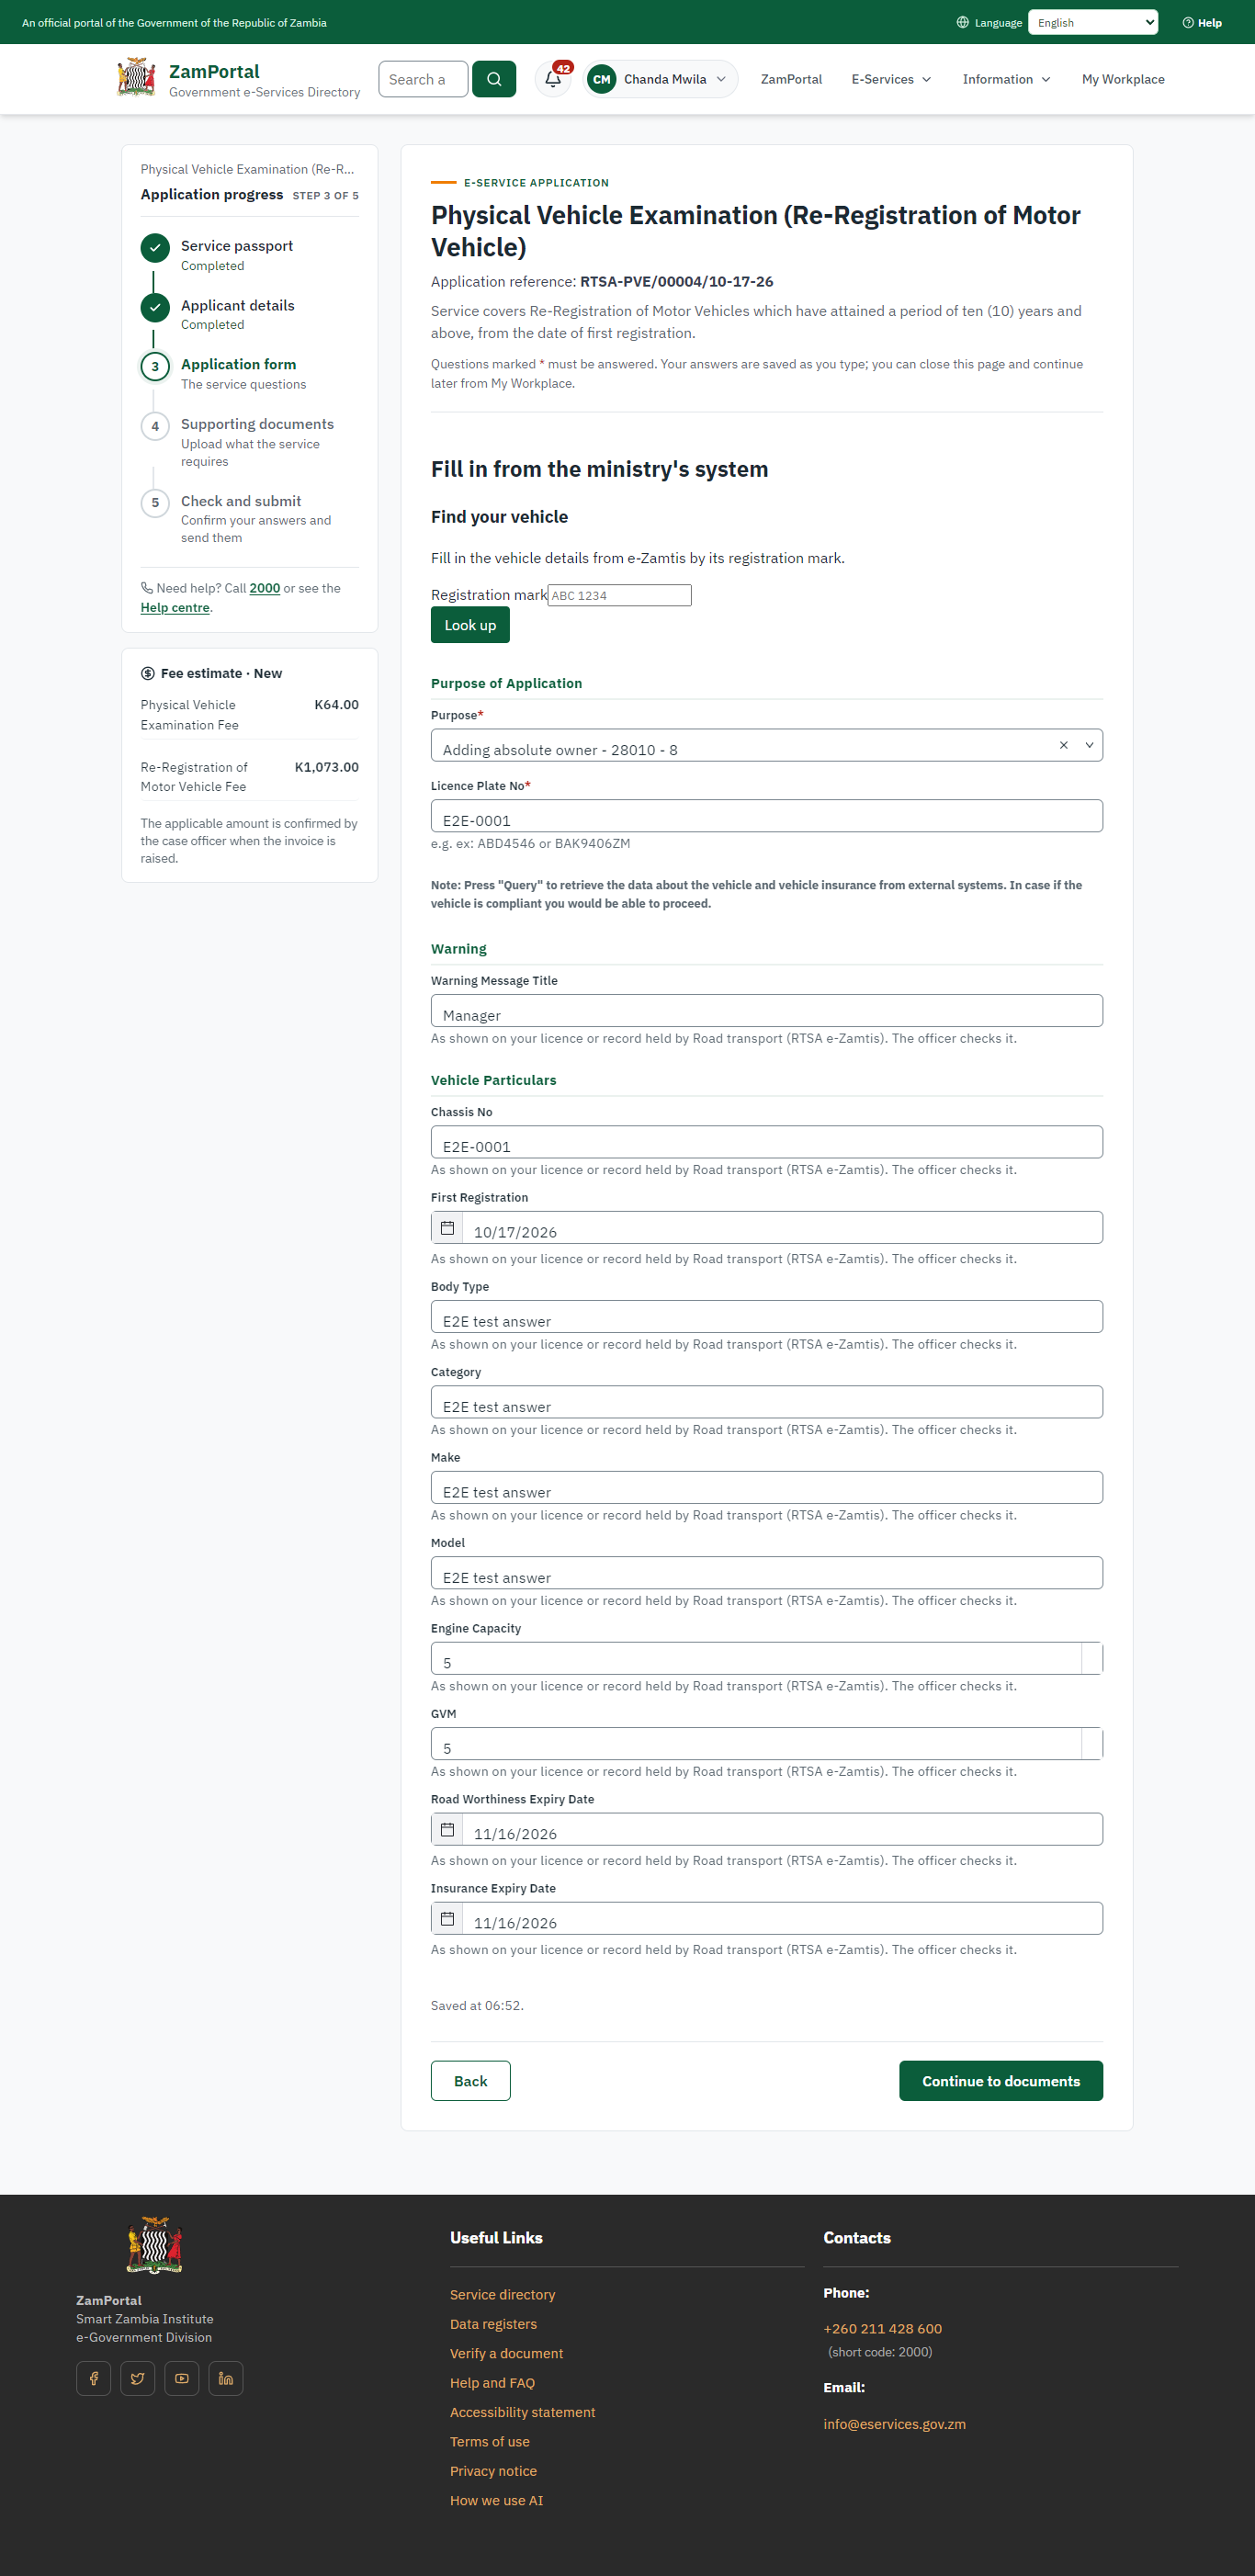Open the Insurance Expiry Date calendar icon

pos(447,1918)
